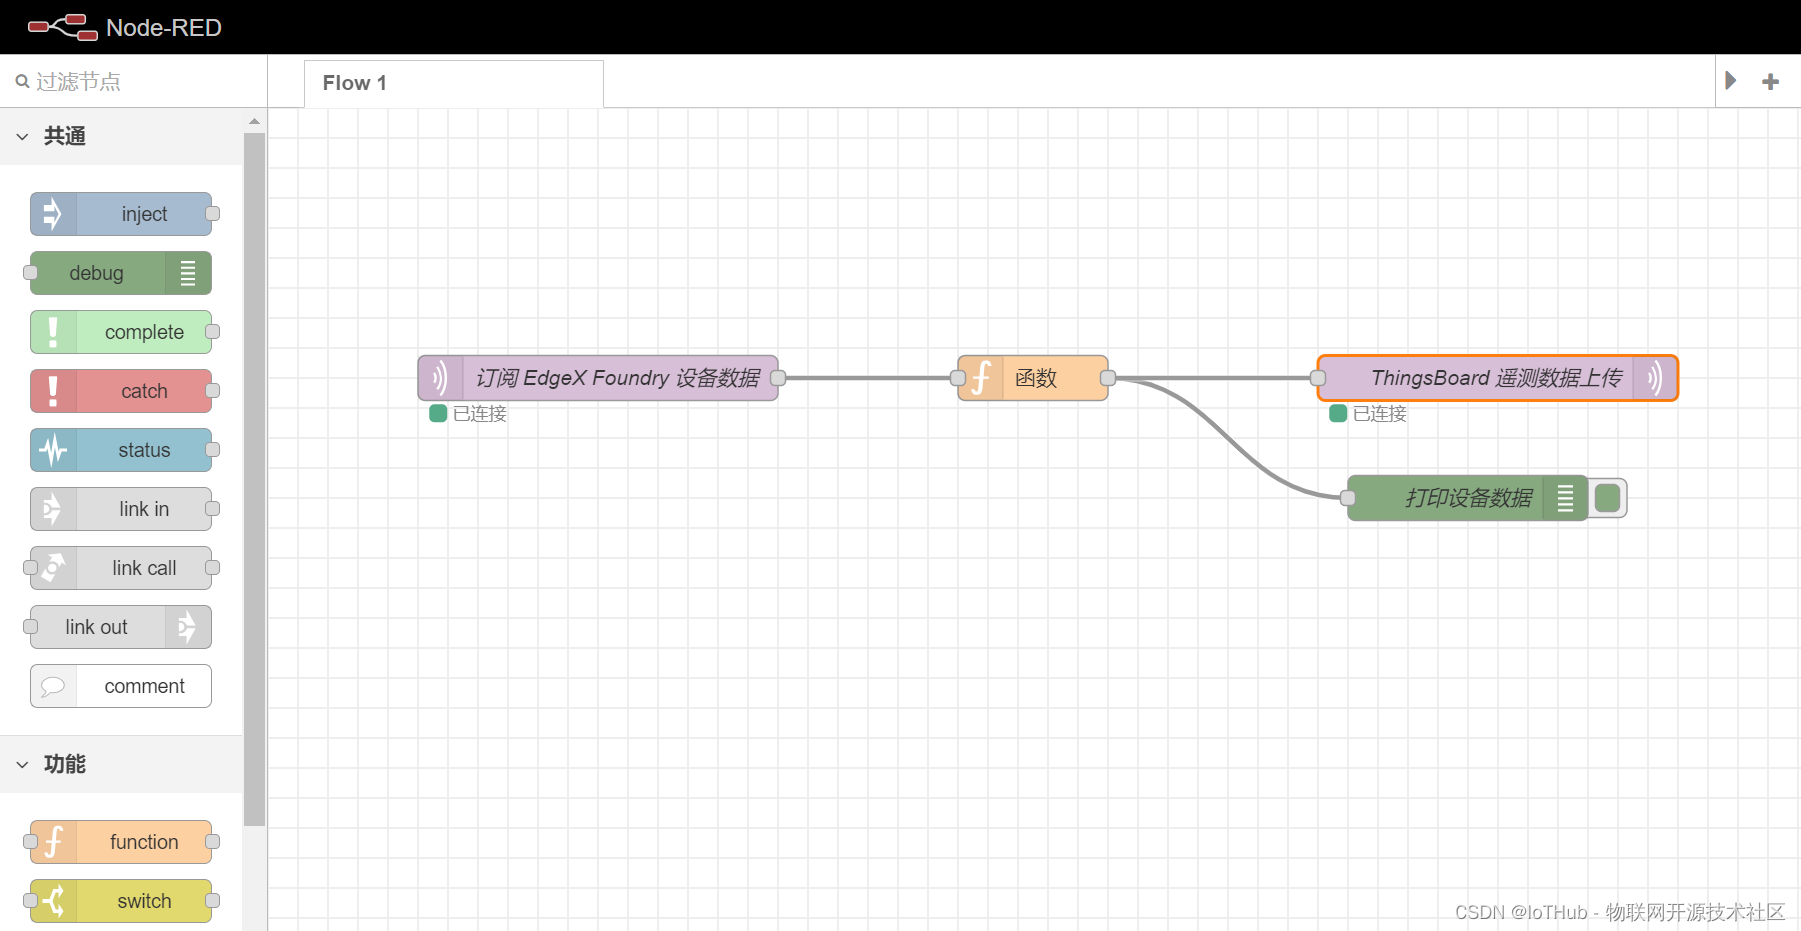
Task: Select the function node in palette
Action: 121,842
